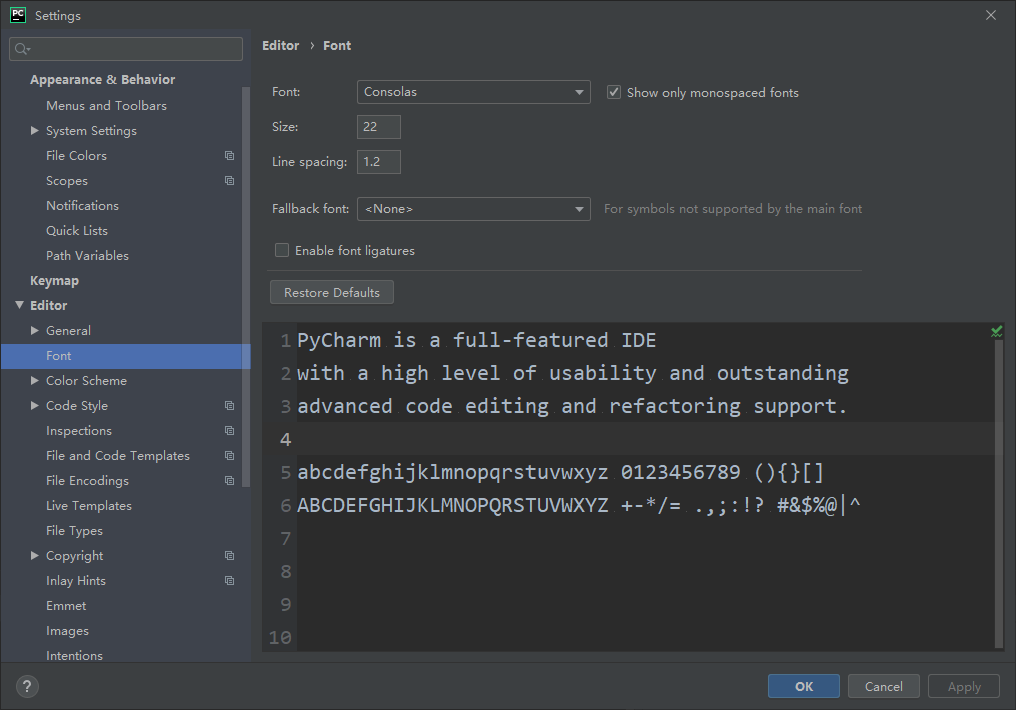This screenshot has height=710, width=1016.
Task: Click the project-level icon beside Copyright
Action: pos(229,556)
